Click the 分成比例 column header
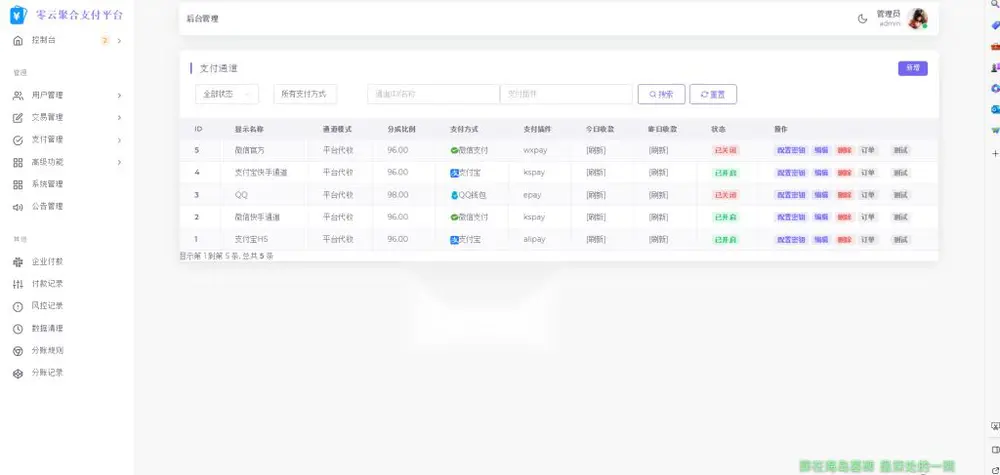Screen dimensions: 1000x475 (401, 129)
